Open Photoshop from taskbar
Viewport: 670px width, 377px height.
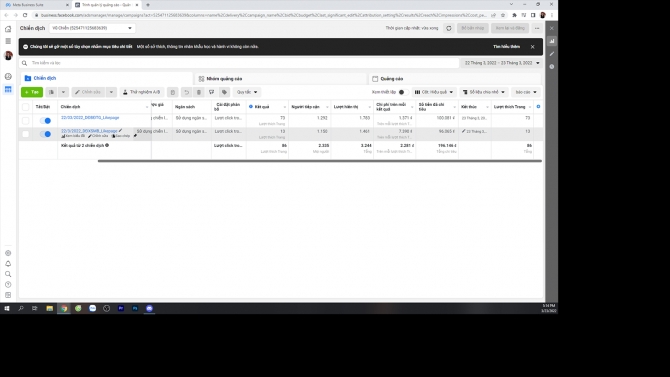click(135, 308)
